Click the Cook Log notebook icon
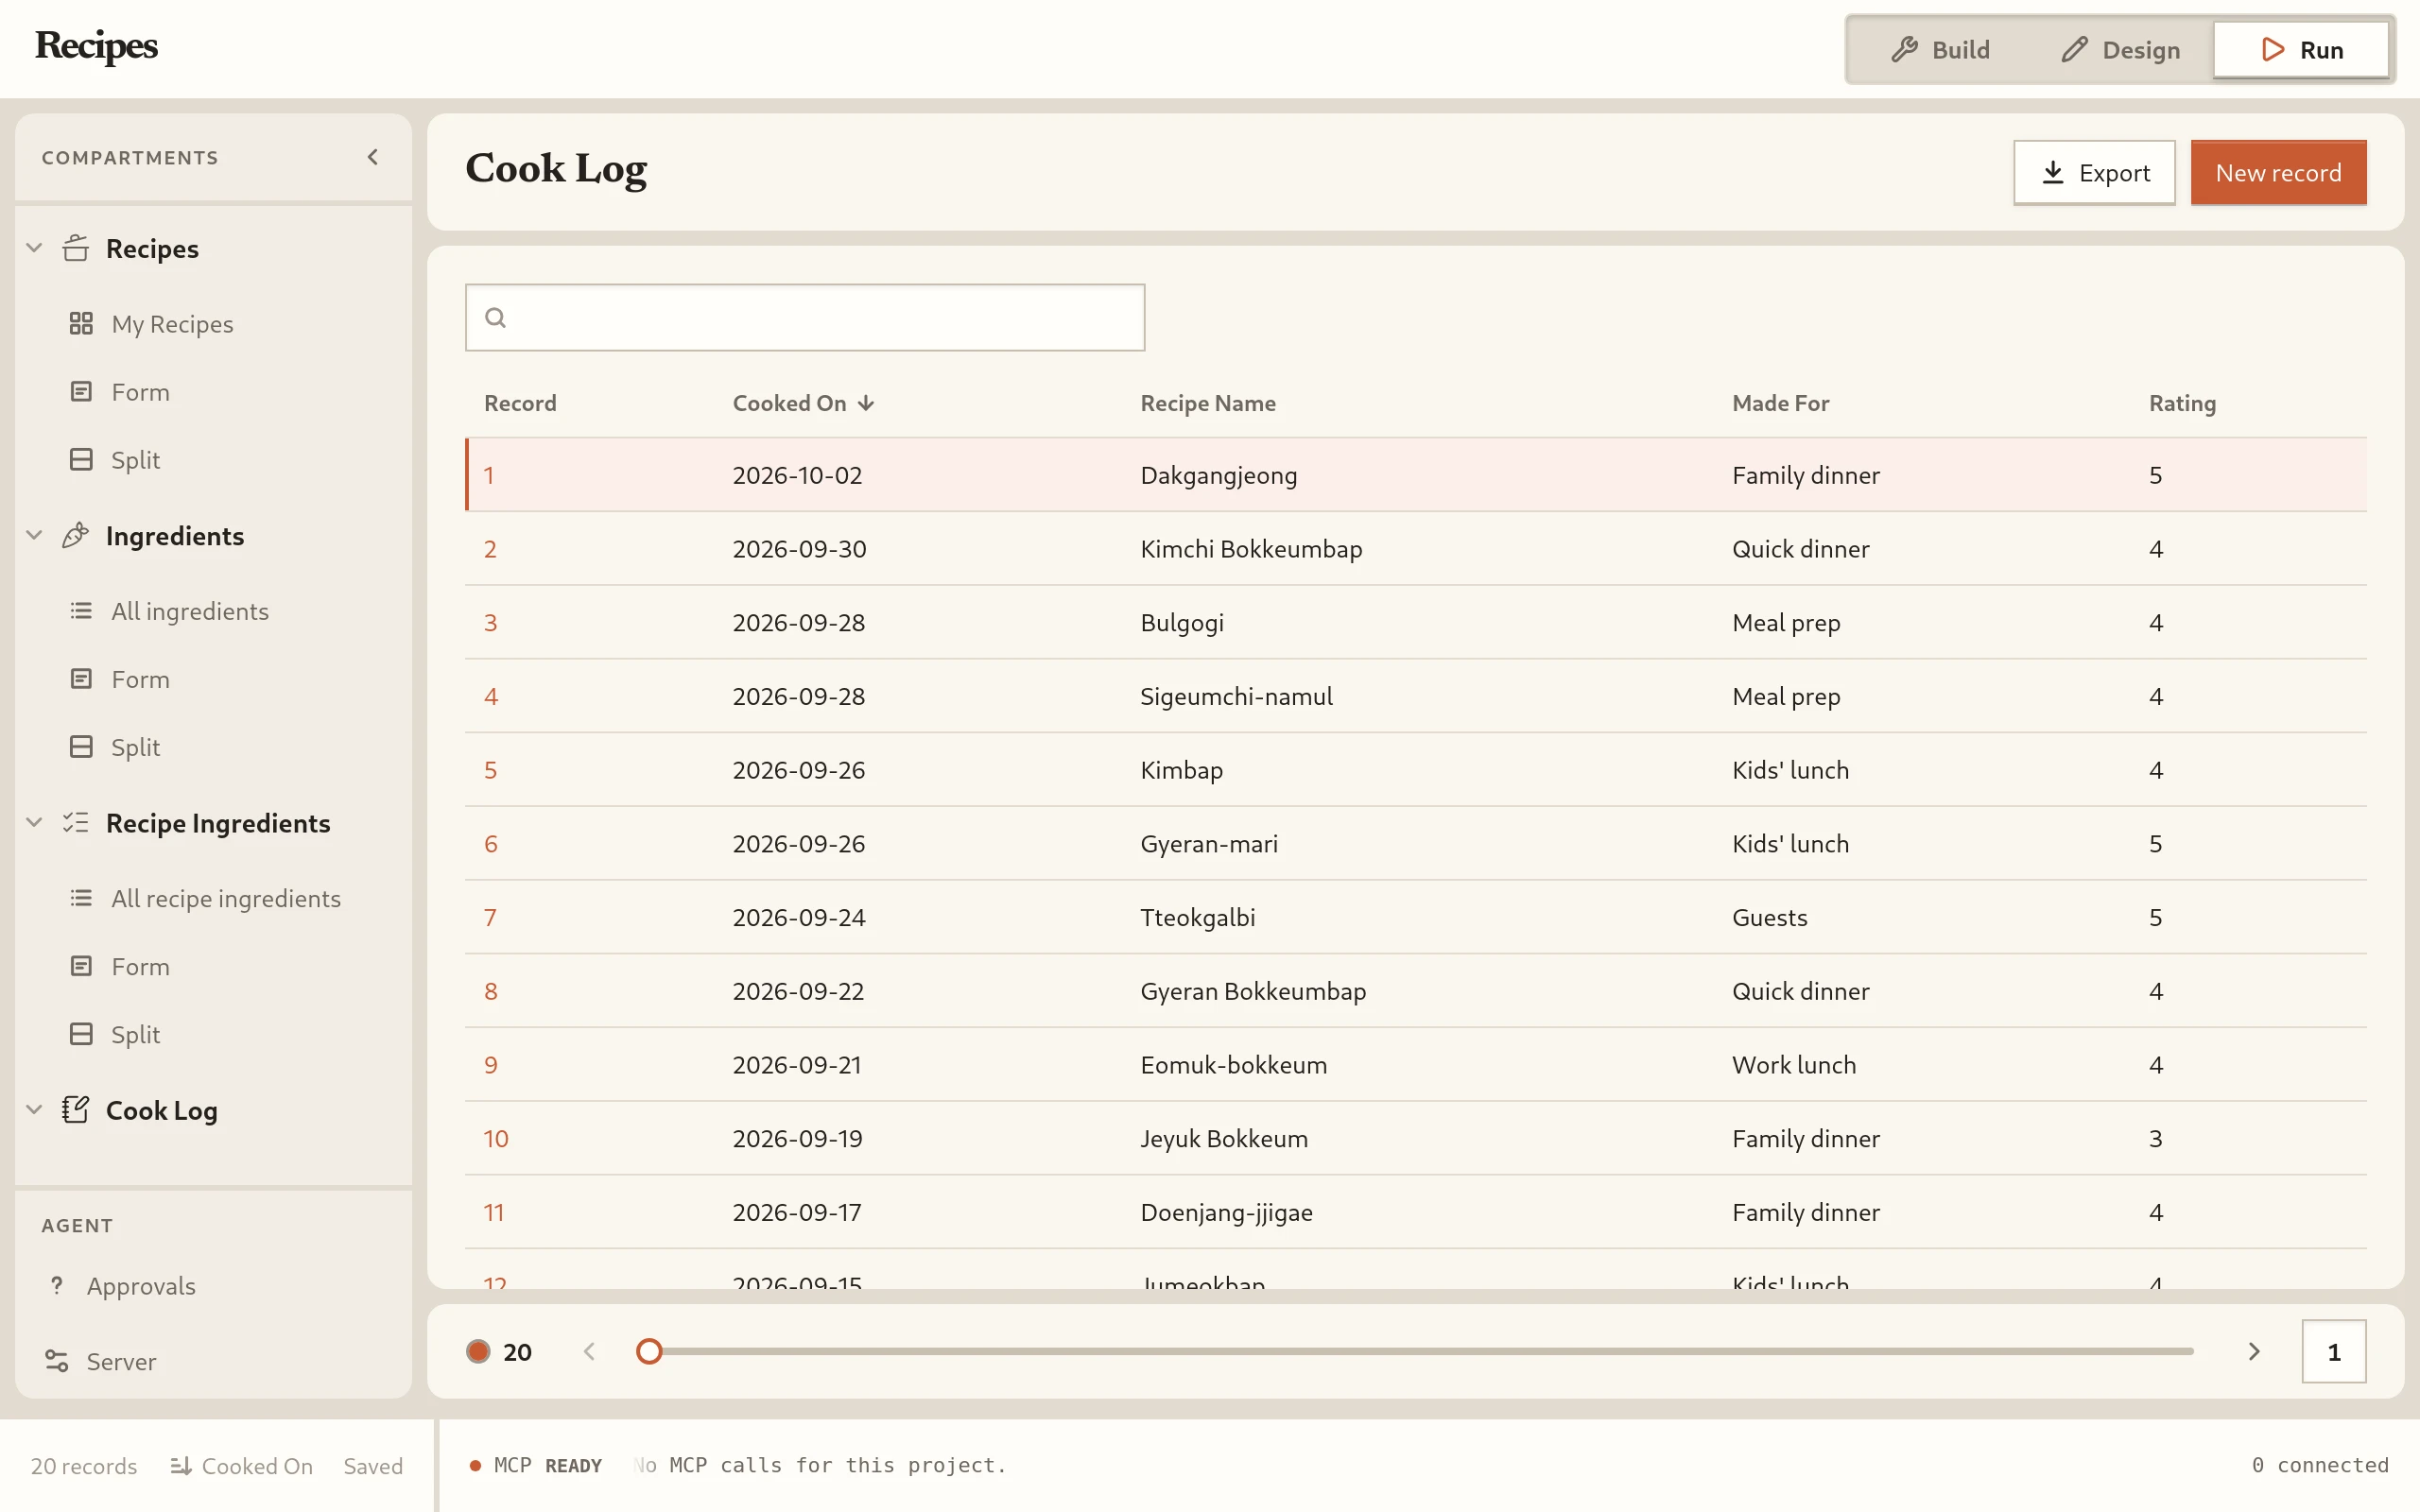The width and height of the screenshot is (2420, 1512). click(76, 1110)
